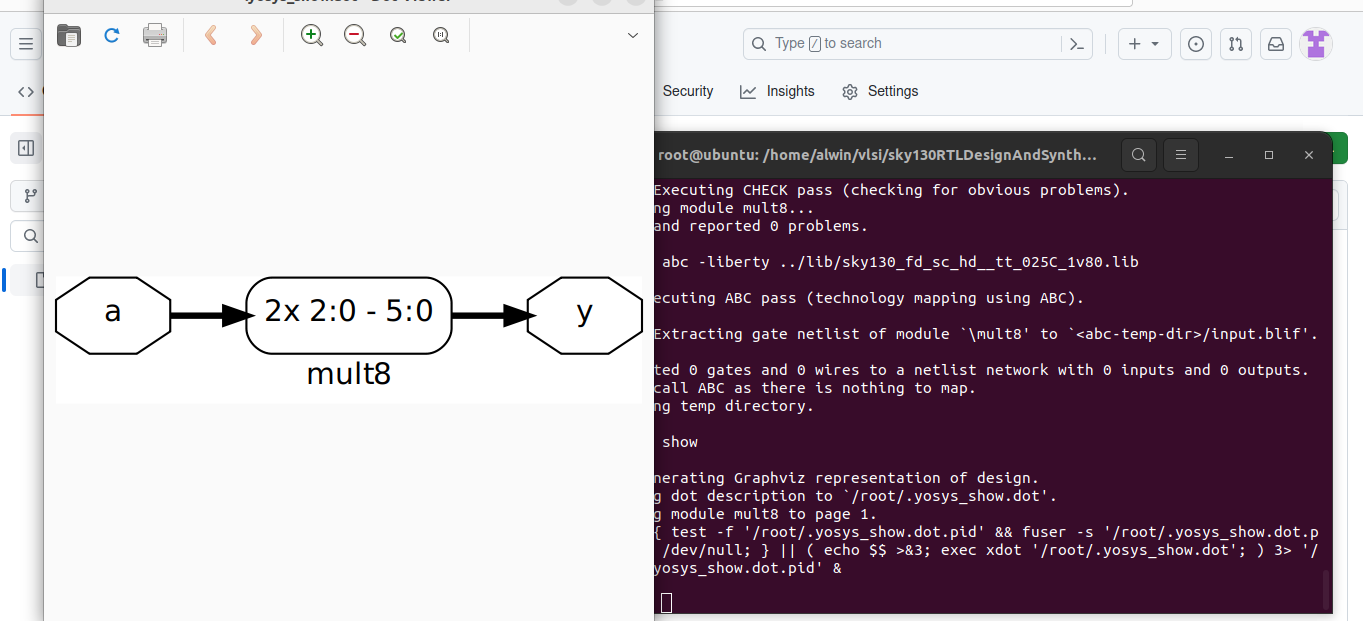Open the GitHub create new dropdown
Viewport: 1363px width, 621px height.
click(1144, 43)
